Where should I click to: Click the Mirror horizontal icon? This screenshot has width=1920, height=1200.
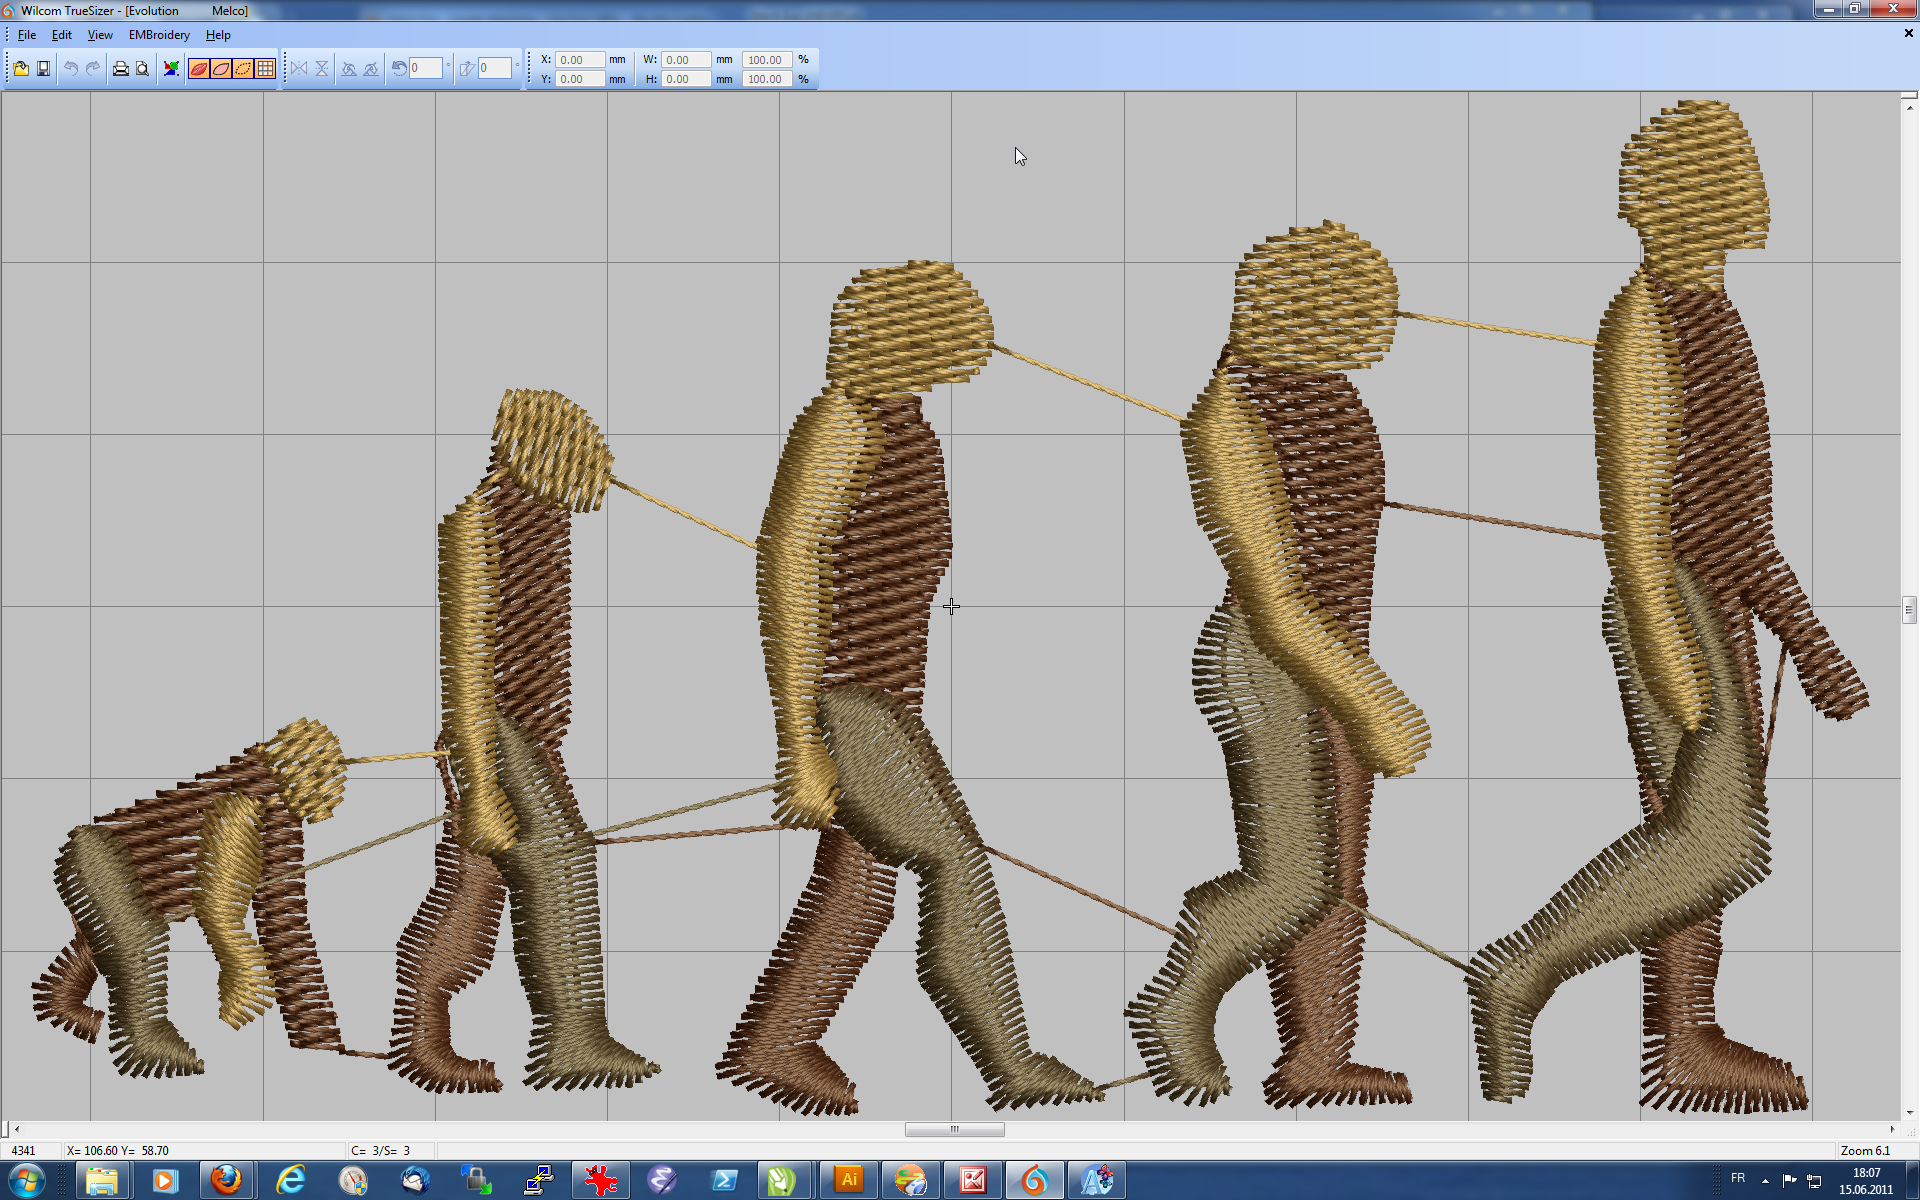coord(299,69)
